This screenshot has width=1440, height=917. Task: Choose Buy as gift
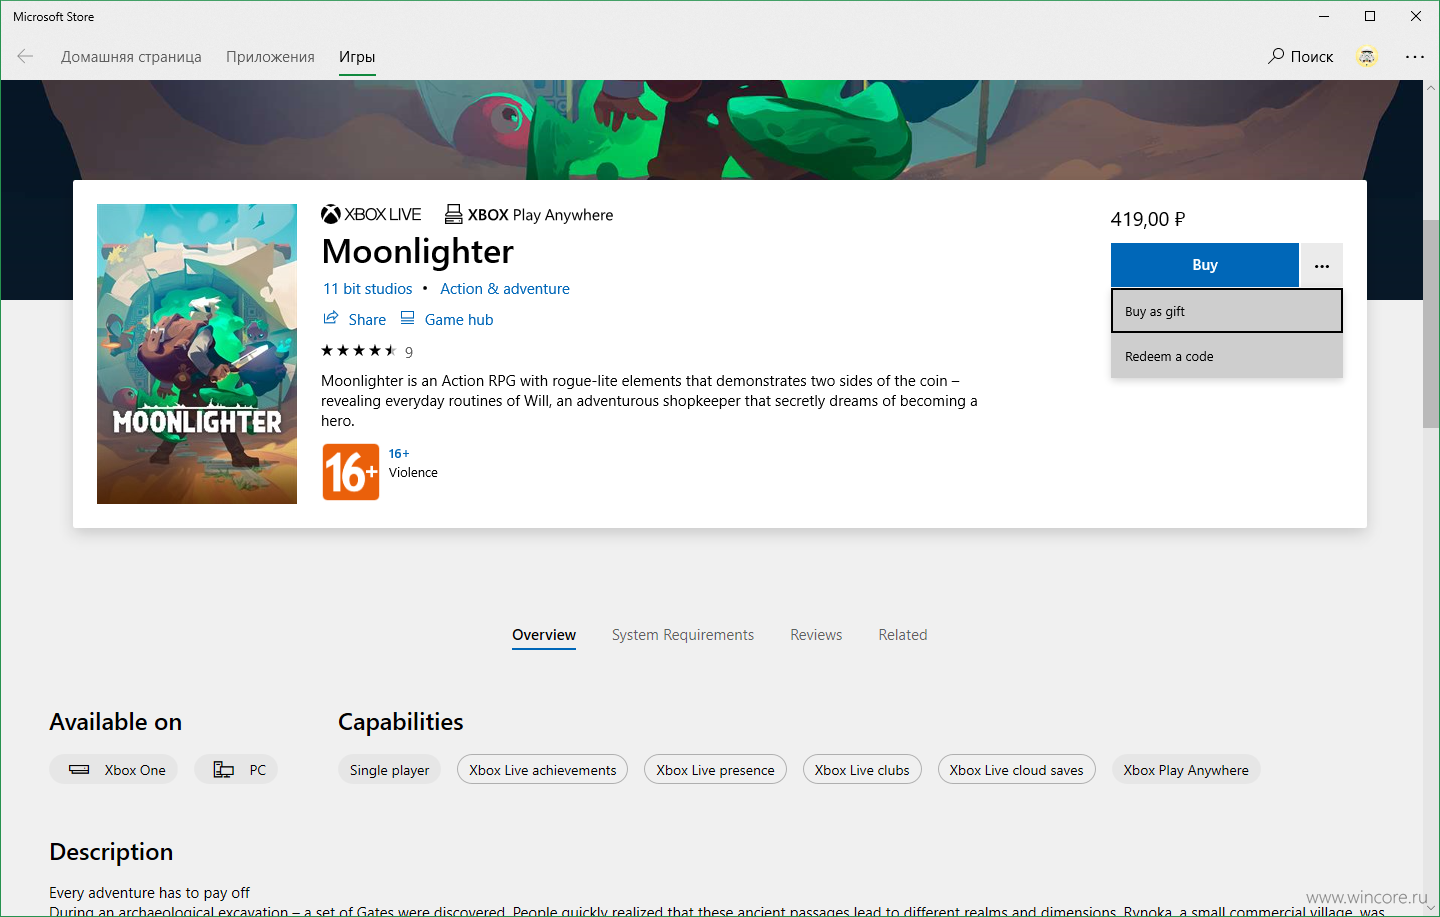pyautogui.click(x=1227, y=311)
